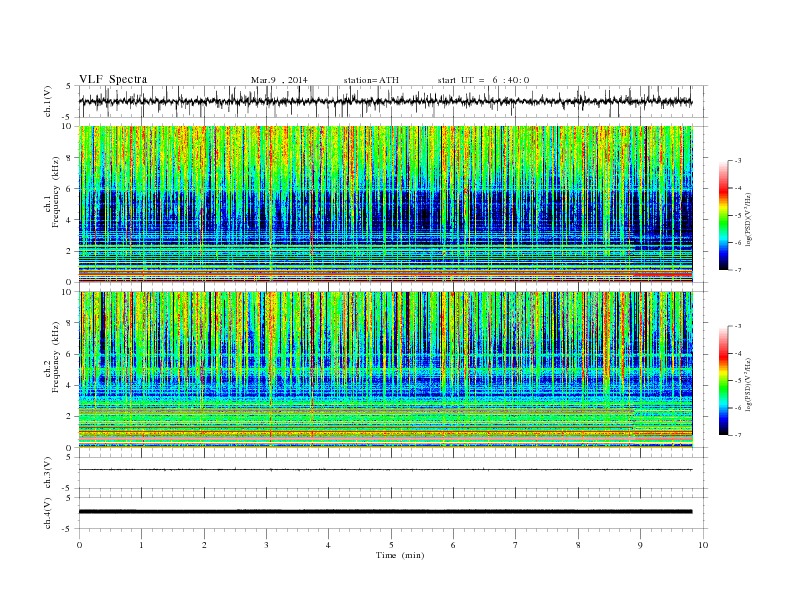Click the "8" tick on ch.2 frequency axis
This screenshot has width=792, height=612.
pyautogui.click(x=70, y=323)
